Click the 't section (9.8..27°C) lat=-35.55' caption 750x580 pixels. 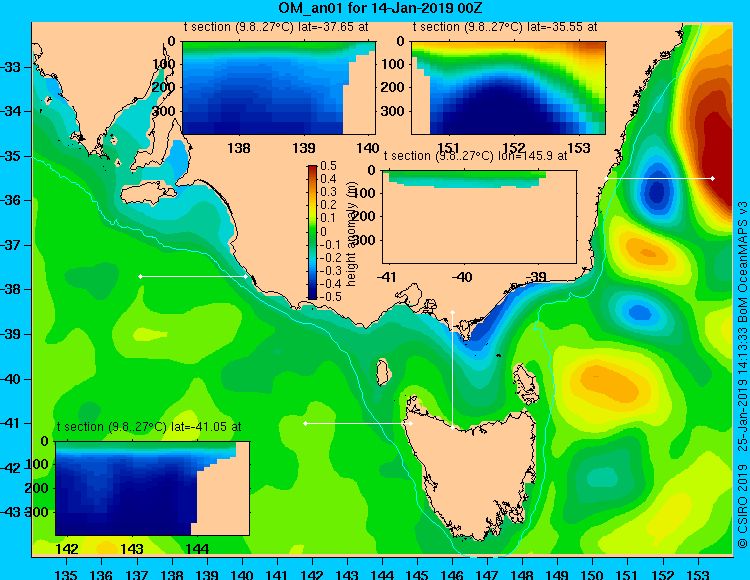[x=505, y=27]
